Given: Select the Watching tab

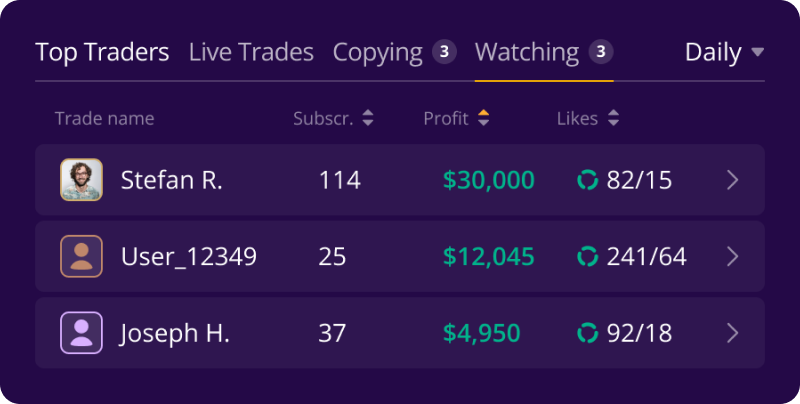Looking at the screenshot, I should click(544, 53).
